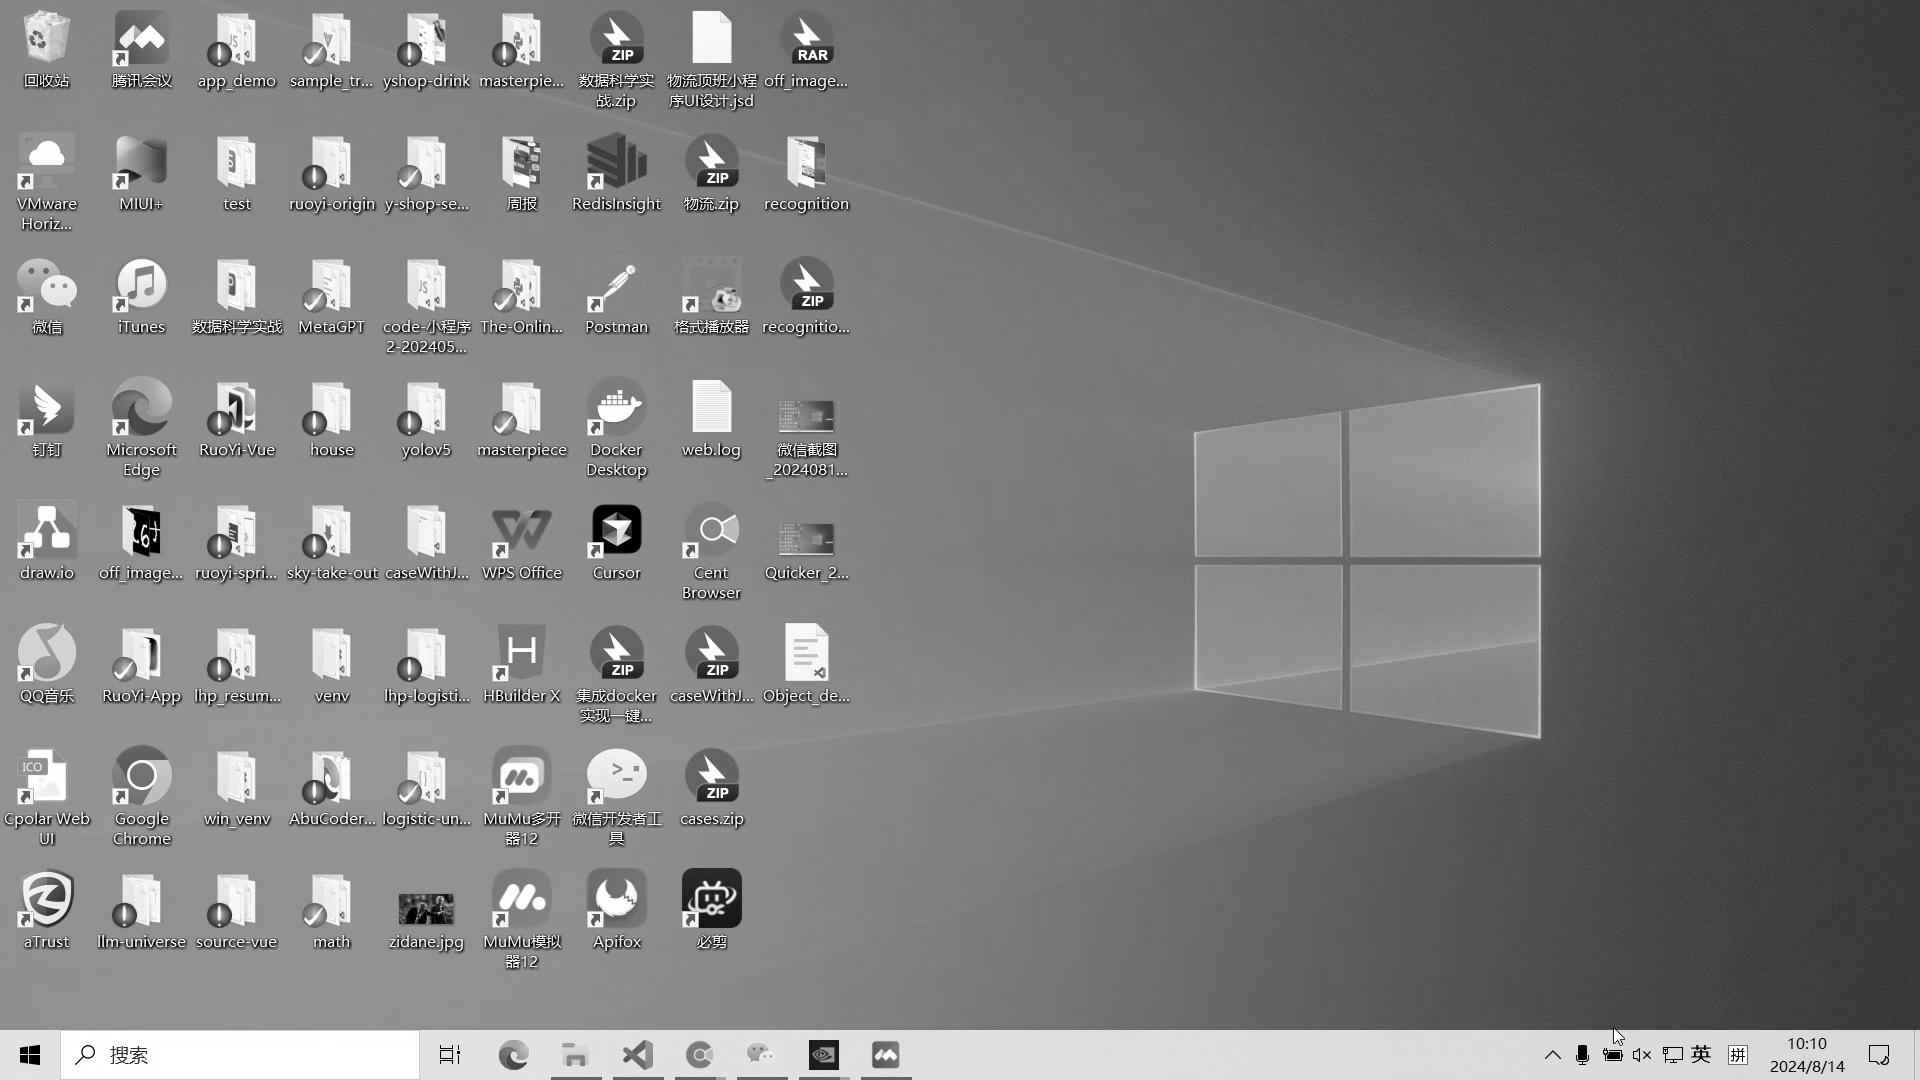Select the draw.io desktop shortcut
The width and height of the screenshot is (1920, 1080).
point(46,542)
